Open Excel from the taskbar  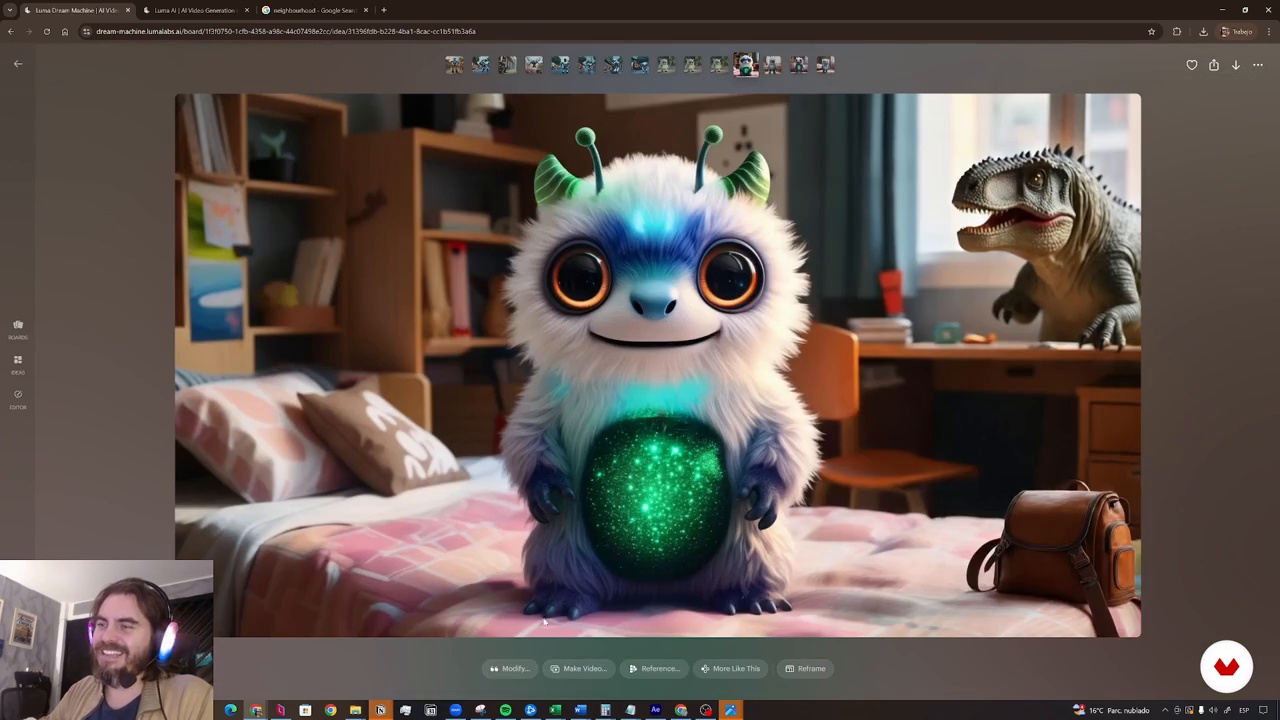(555, 710)
